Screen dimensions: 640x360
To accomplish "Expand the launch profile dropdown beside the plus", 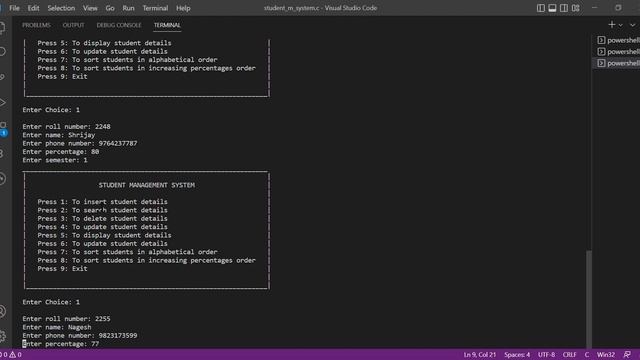I will [620, 25].
